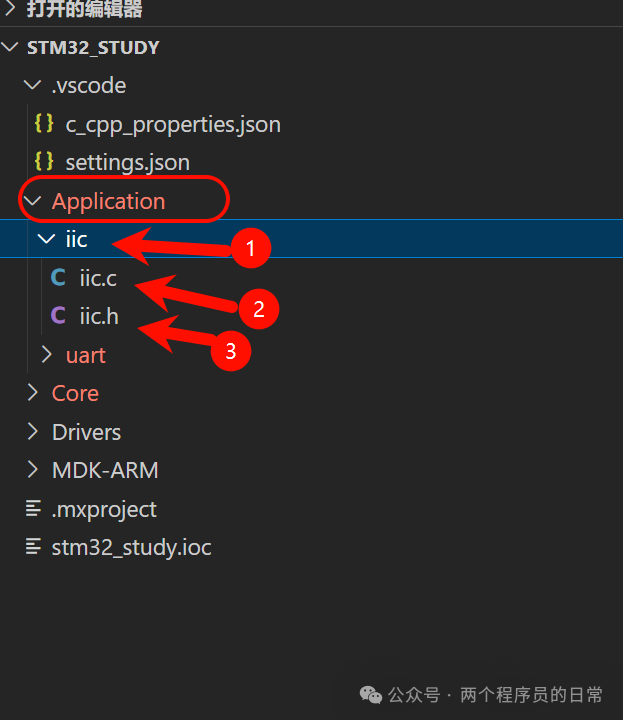
Task: Click the JSON icon beside c_cpp_properties.json
Action: tap(44, 124)
